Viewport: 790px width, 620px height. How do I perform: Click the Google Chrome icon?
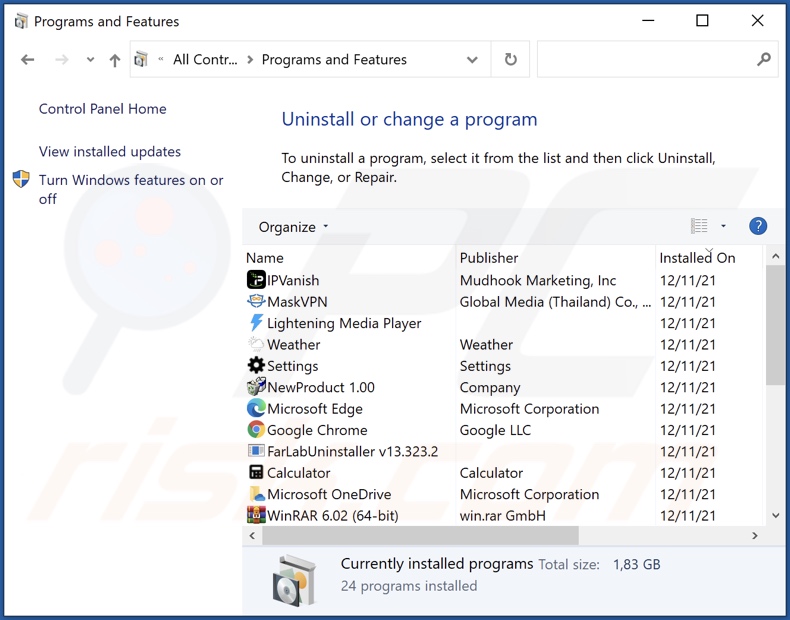(256, 430)
